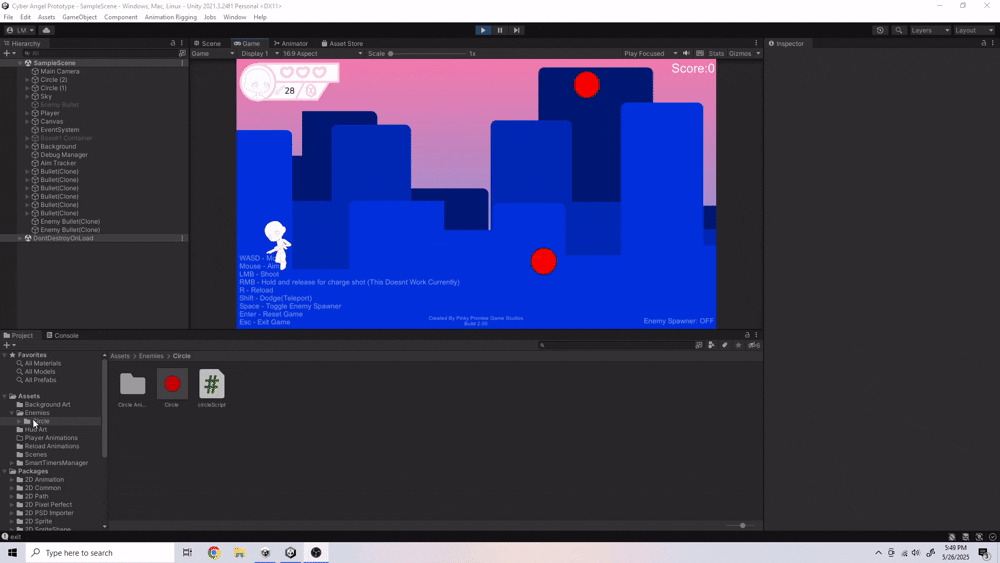Open the 16:9 Aspect dropdown

coord(323,54)
